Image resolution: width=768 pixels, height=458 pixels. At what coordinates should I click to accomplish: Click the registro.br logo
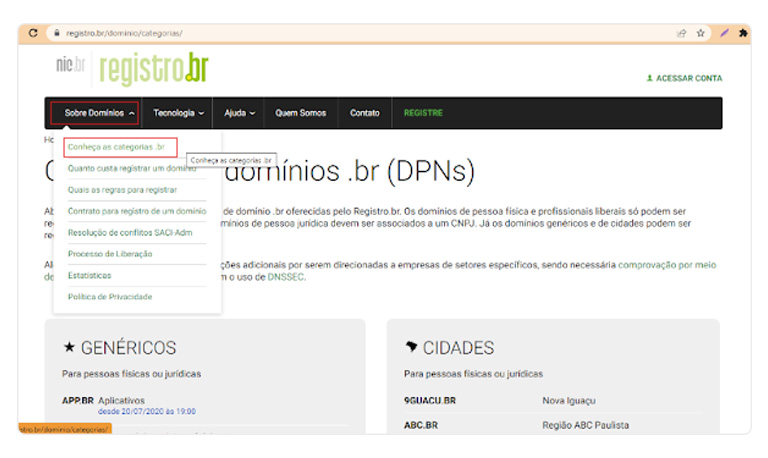click(x=153, y=69)
